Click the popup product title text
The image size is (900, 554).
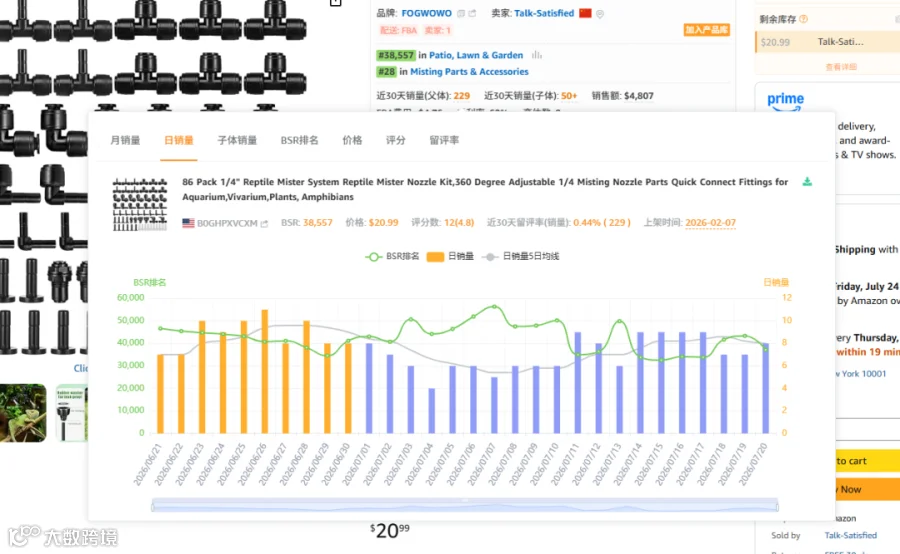(x=485, y=189)
